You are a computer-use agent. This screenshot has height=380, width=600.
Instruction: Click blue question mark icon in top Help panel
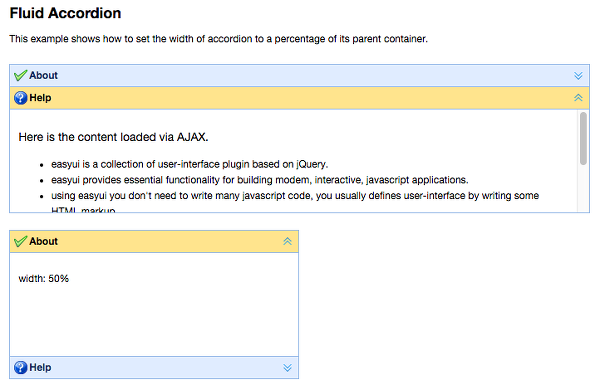click(20, 98)
